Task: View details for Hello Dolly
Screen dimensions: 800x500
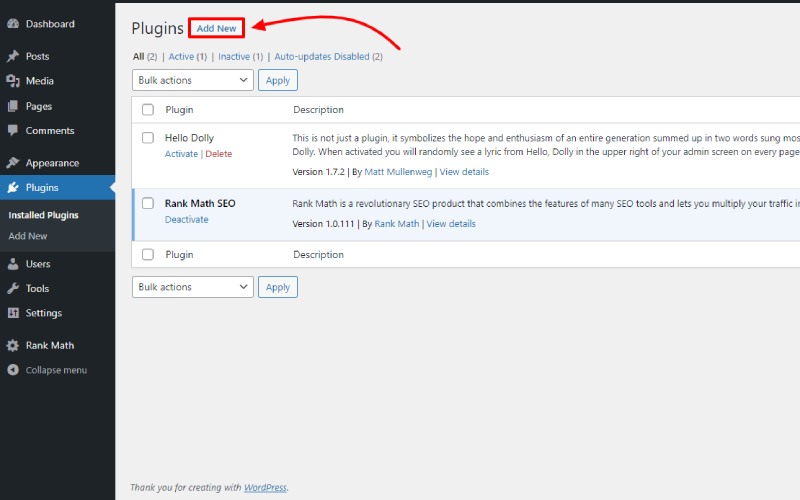Action: coord(464,172)
